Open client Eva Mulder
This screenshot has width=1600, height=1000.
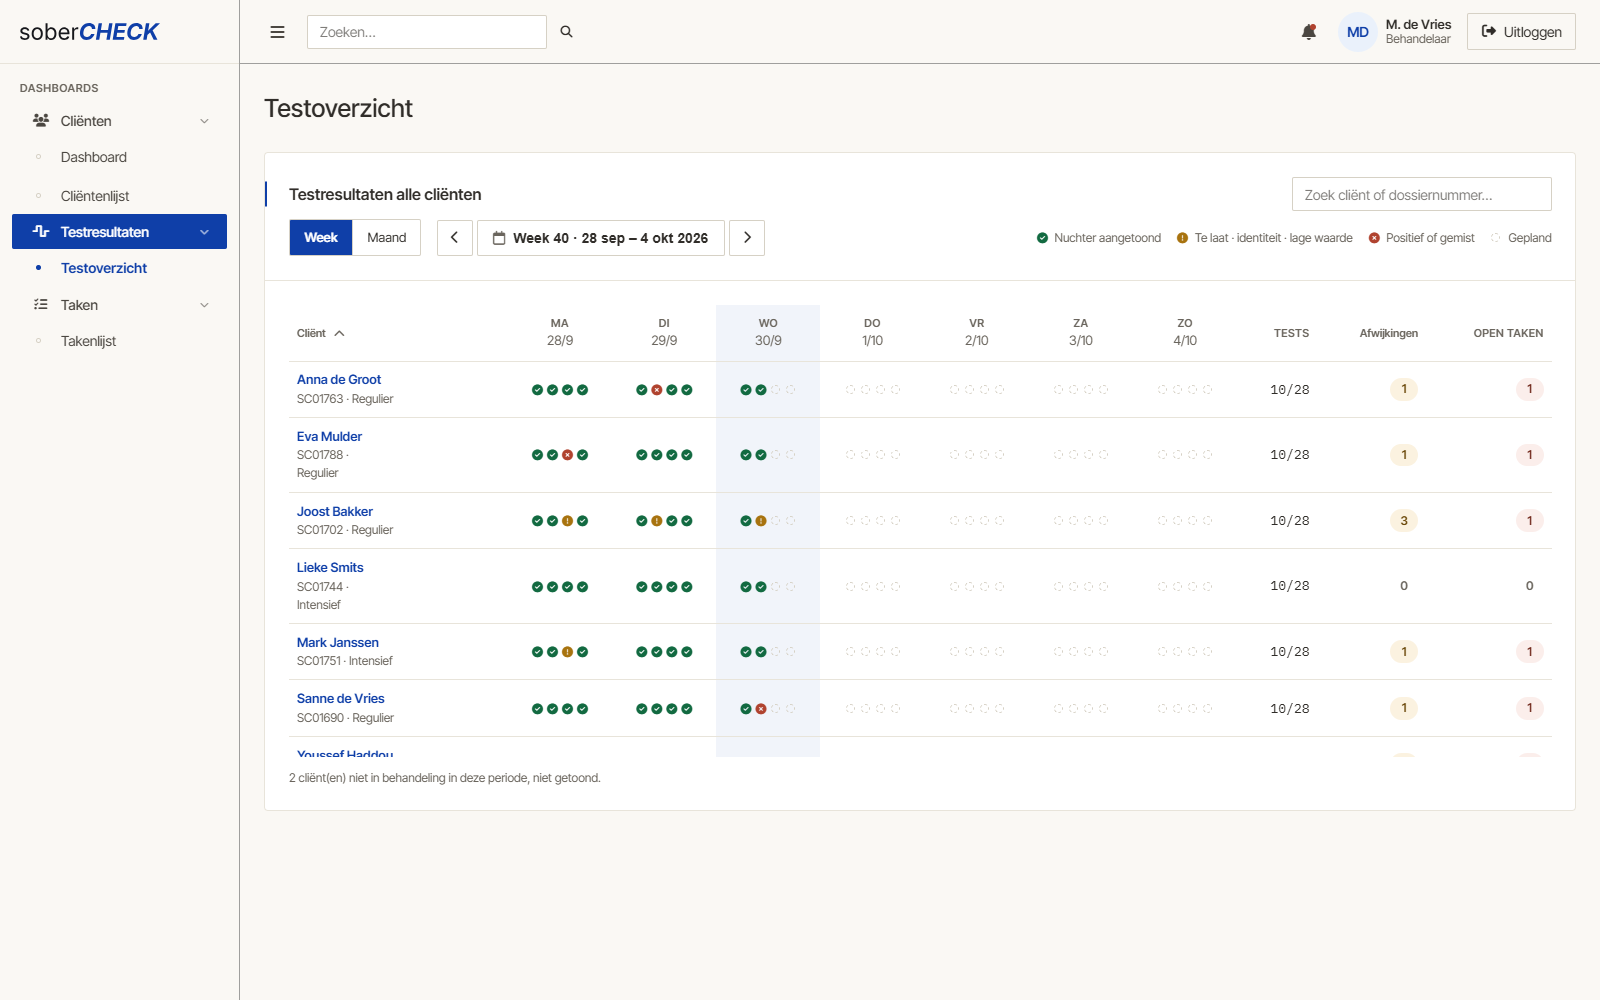(x=329, y=437)
